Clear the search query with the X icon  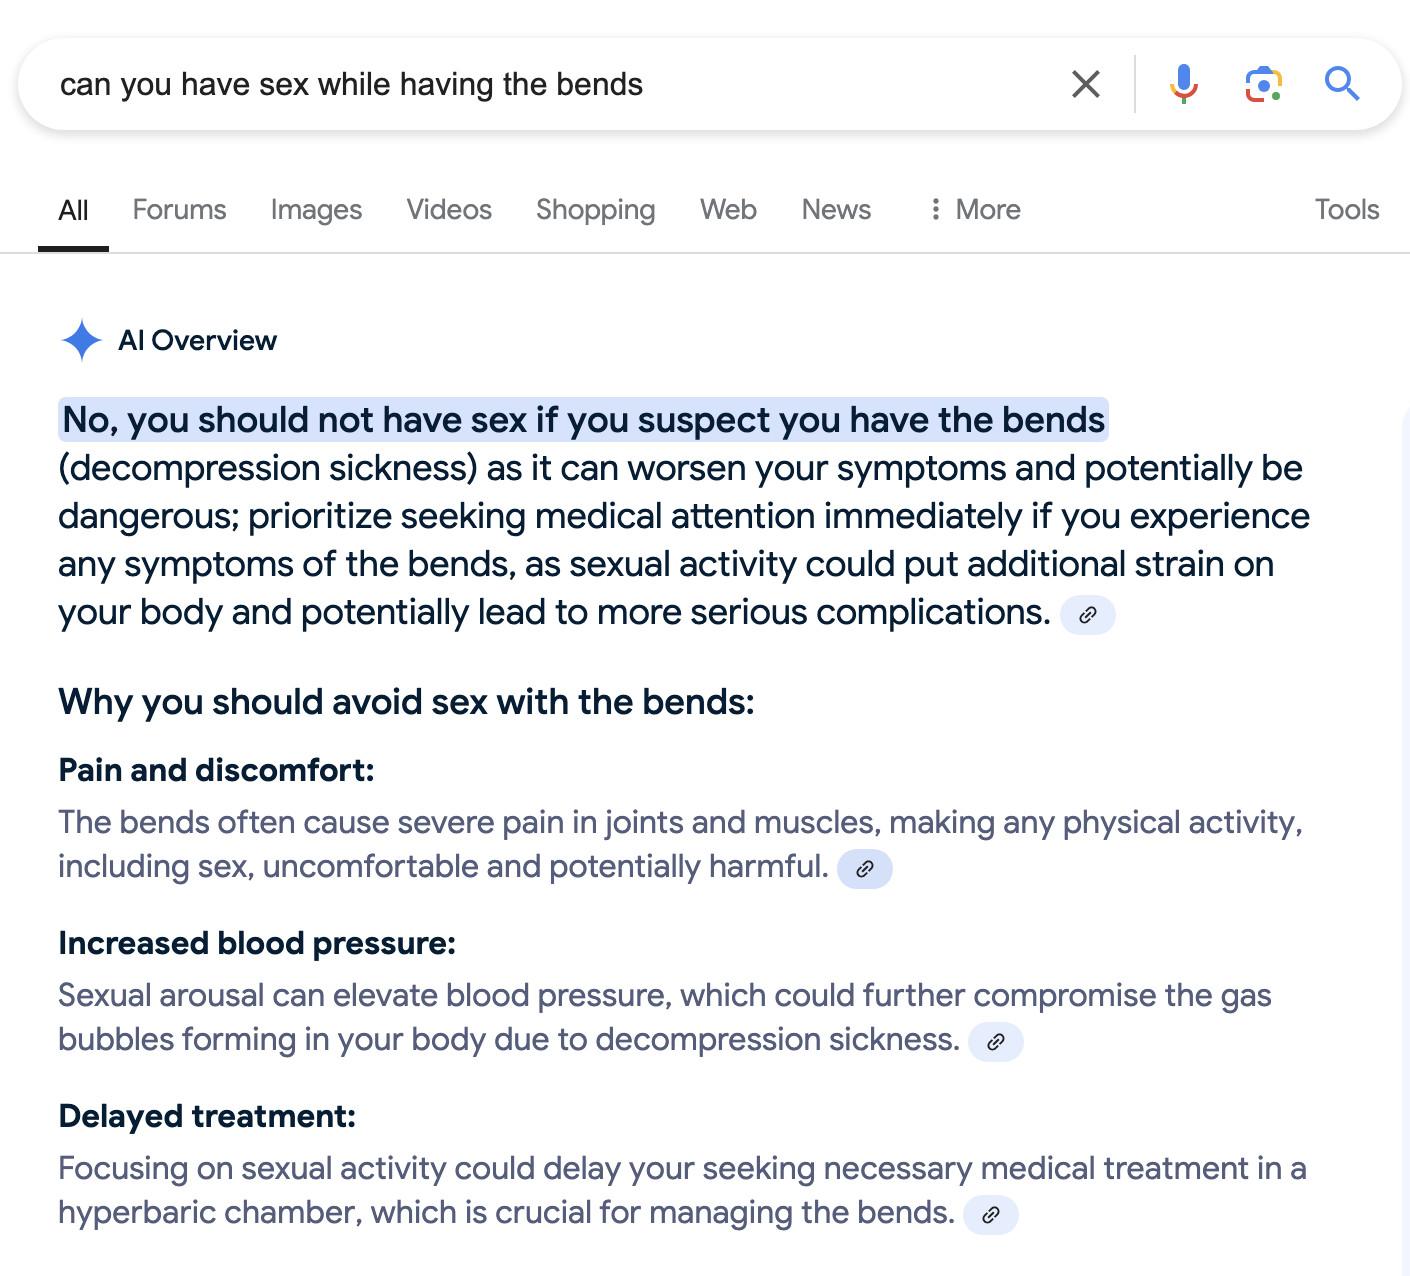(1085, 84)
